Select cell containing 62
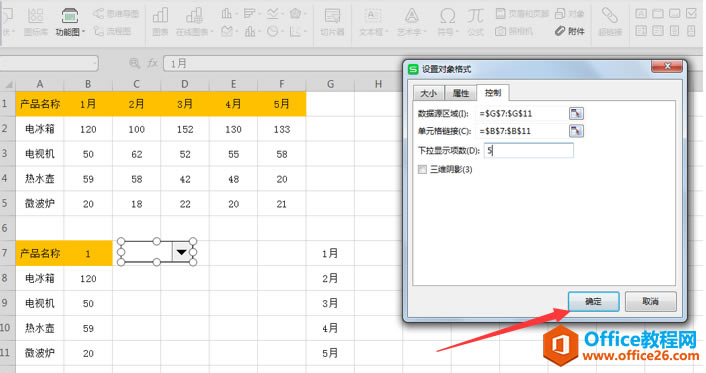This screenshot has height=373, width=706. tap(136, 154)
